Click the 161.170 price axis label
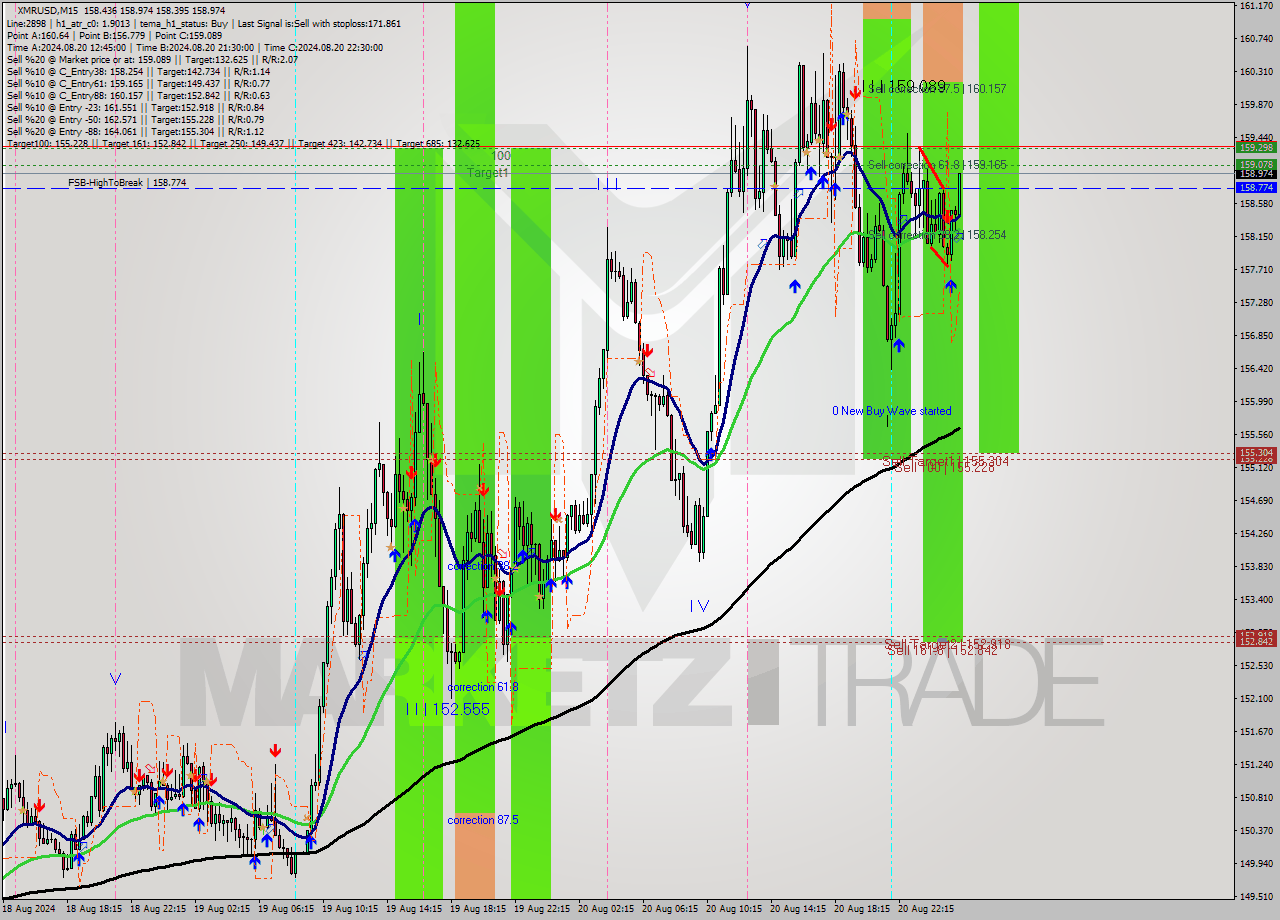The width and height of the screenshot is (1280, 920). (1256, 6)
